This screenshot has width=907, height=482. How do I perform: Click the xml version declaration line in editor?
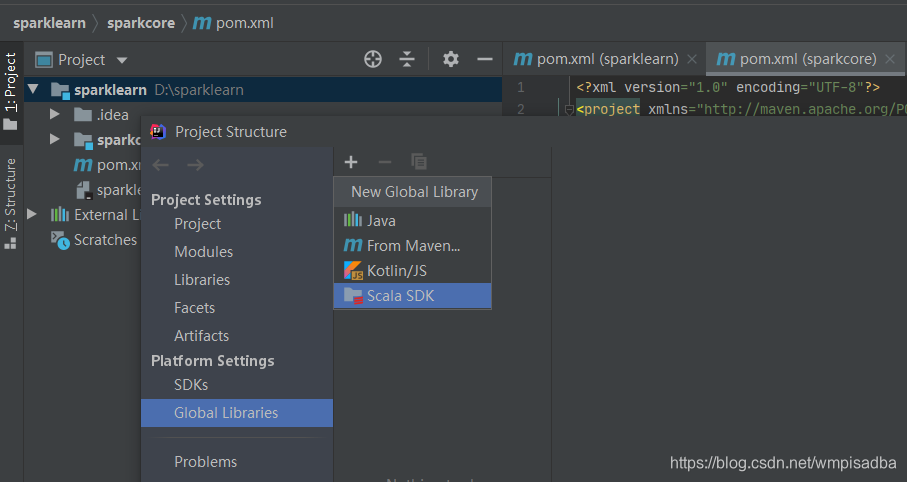pyautogui.click(x=728, y=87)
